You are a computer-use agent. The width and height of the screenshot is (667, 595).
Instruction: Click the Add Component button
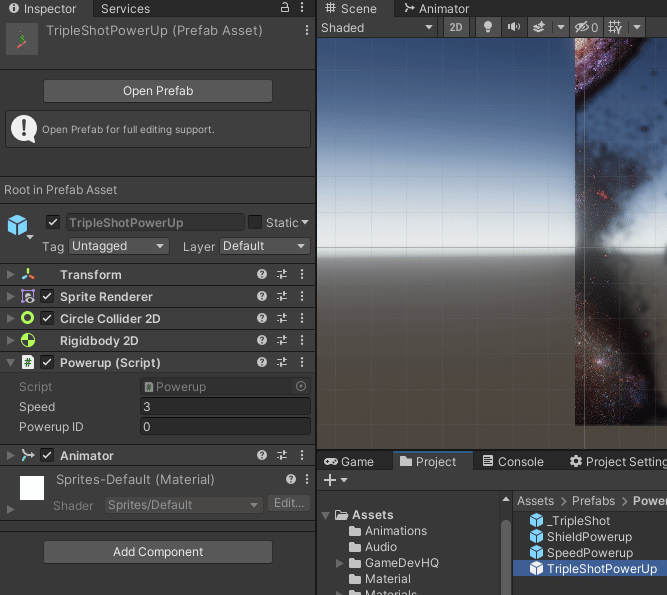158,552
